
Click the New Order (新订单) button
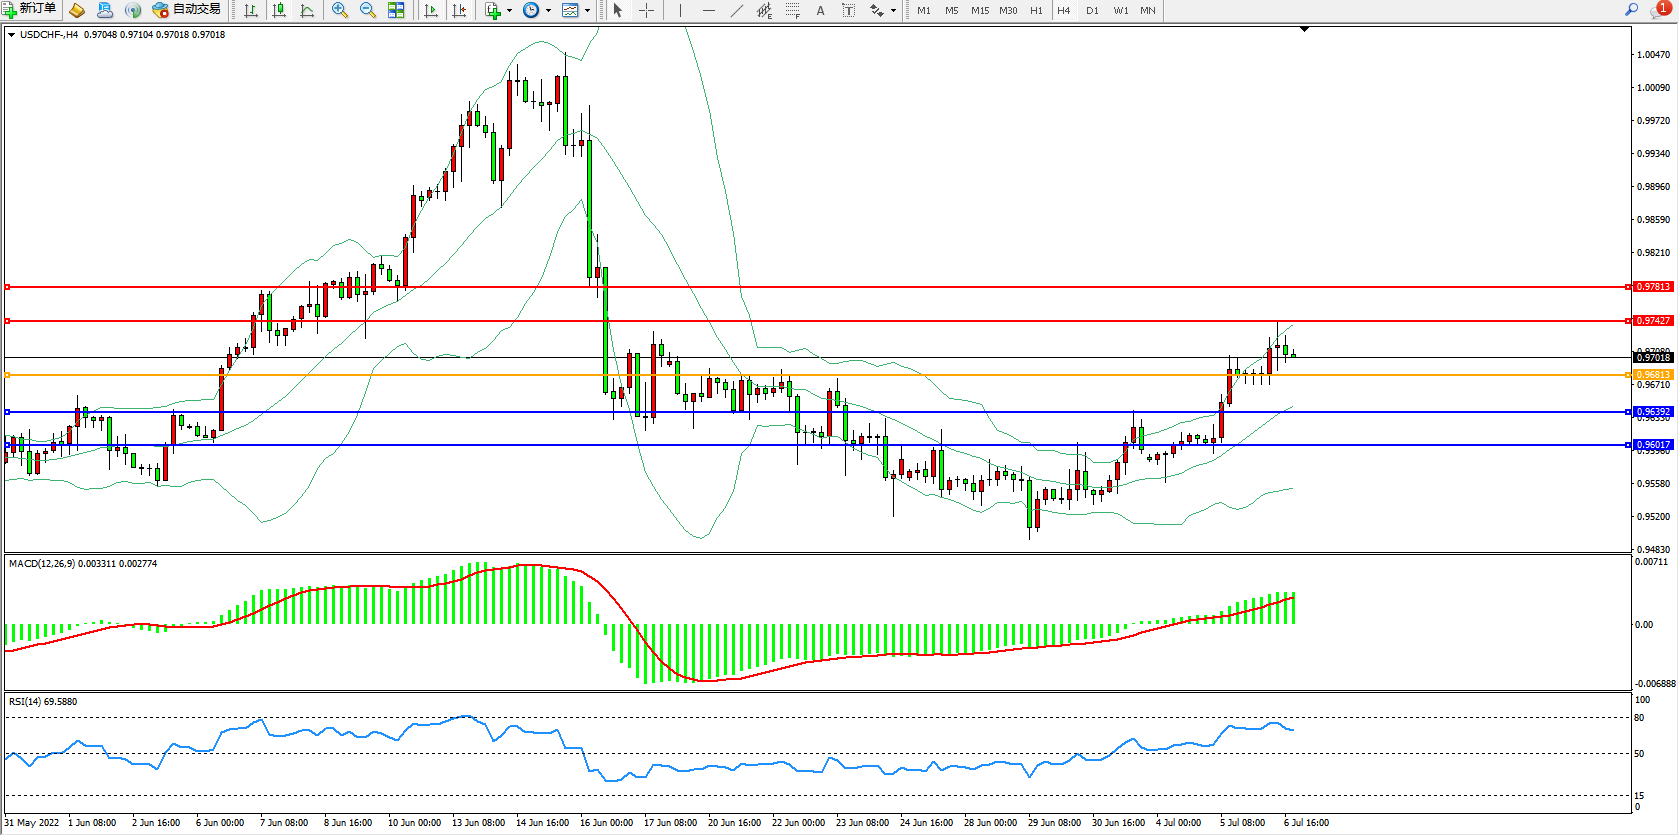point(30,10)
